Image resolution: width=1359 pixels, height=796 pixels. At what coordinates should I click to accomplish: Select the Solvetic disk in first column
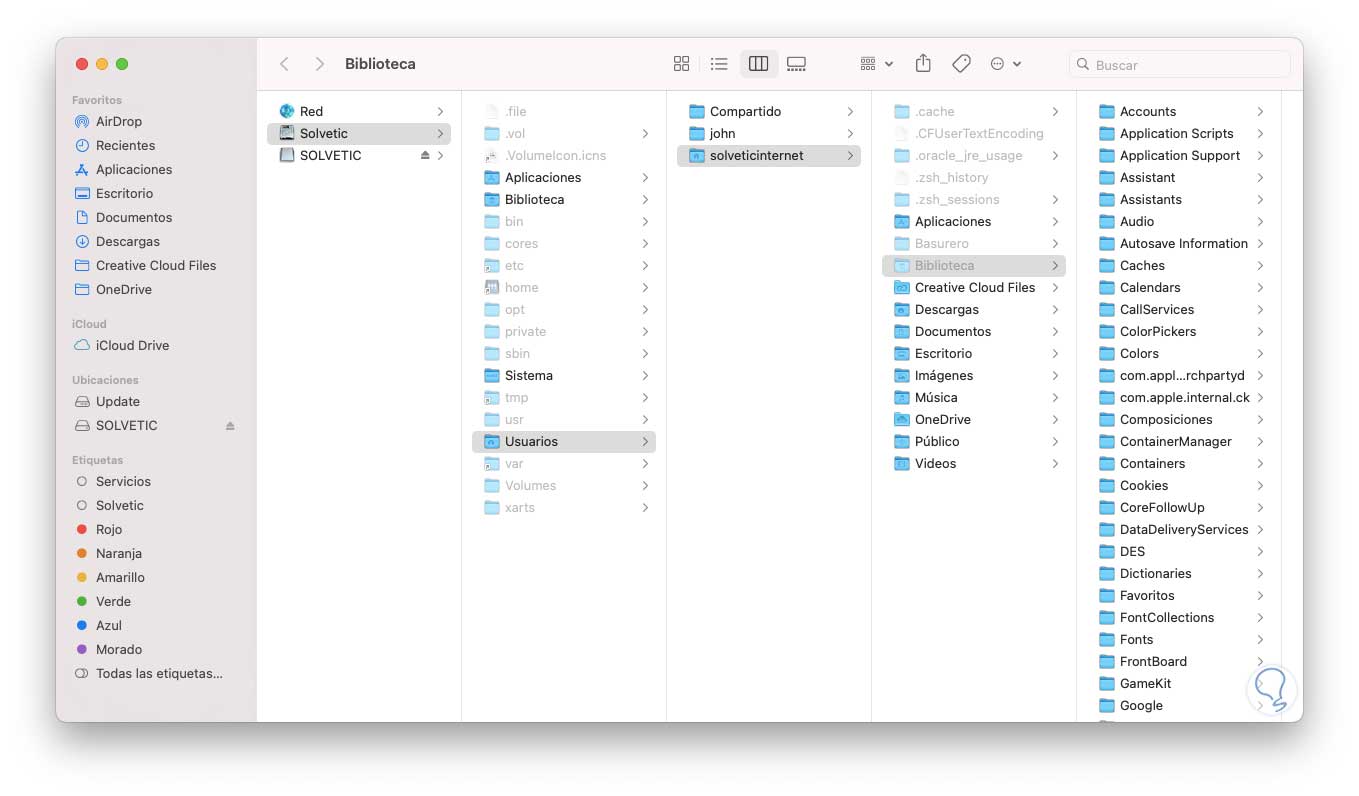[359, 133]
